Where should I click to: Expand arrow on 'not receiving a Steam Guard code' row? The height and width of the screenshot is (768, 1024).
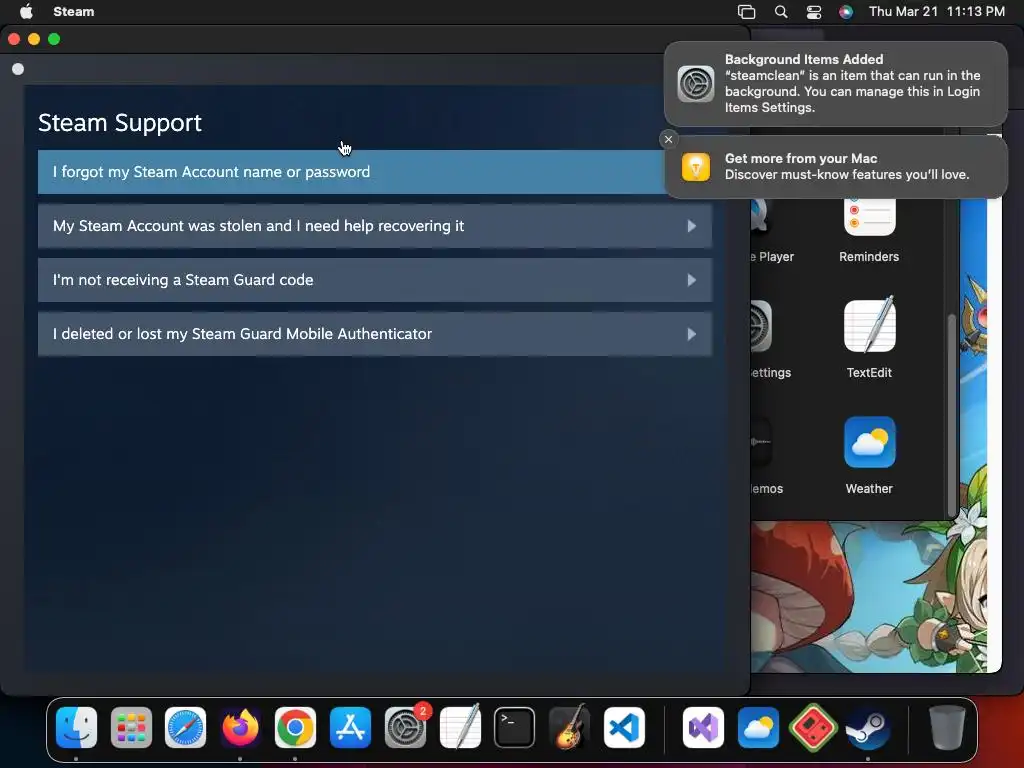[692, 280]
